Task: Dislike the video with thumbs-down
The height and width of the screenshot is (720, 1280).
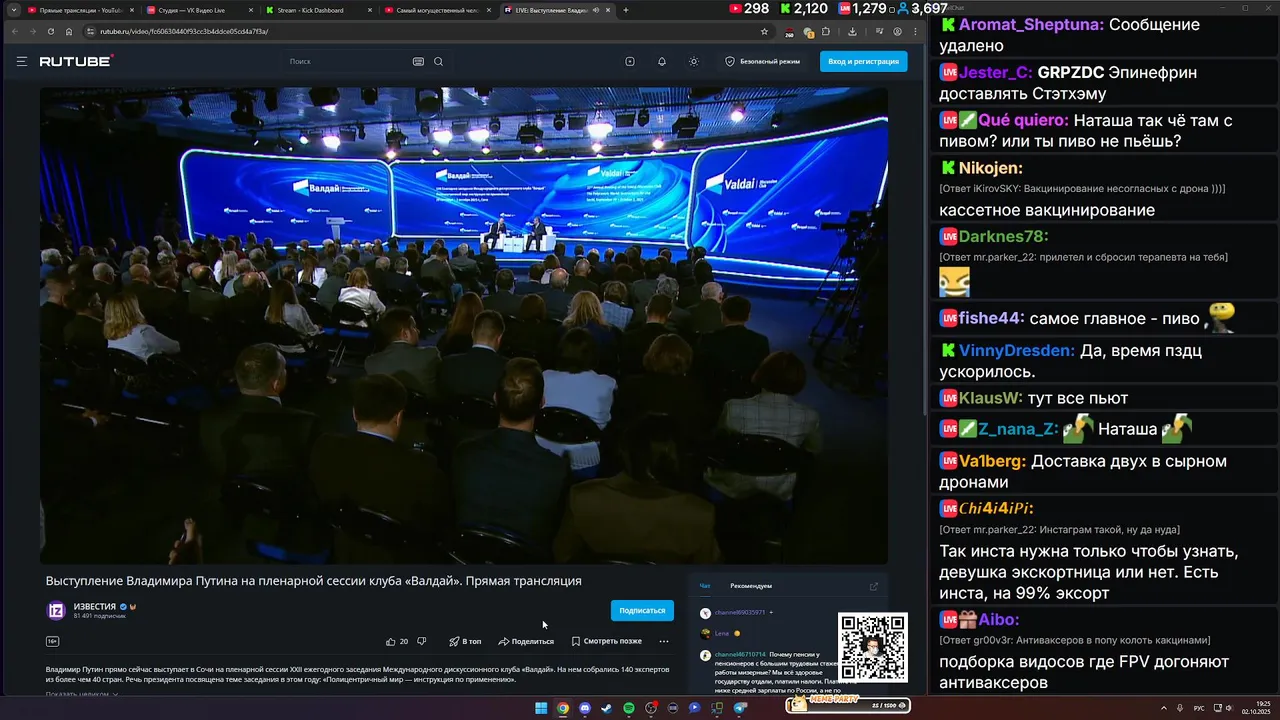Action: tap(421, 641)
